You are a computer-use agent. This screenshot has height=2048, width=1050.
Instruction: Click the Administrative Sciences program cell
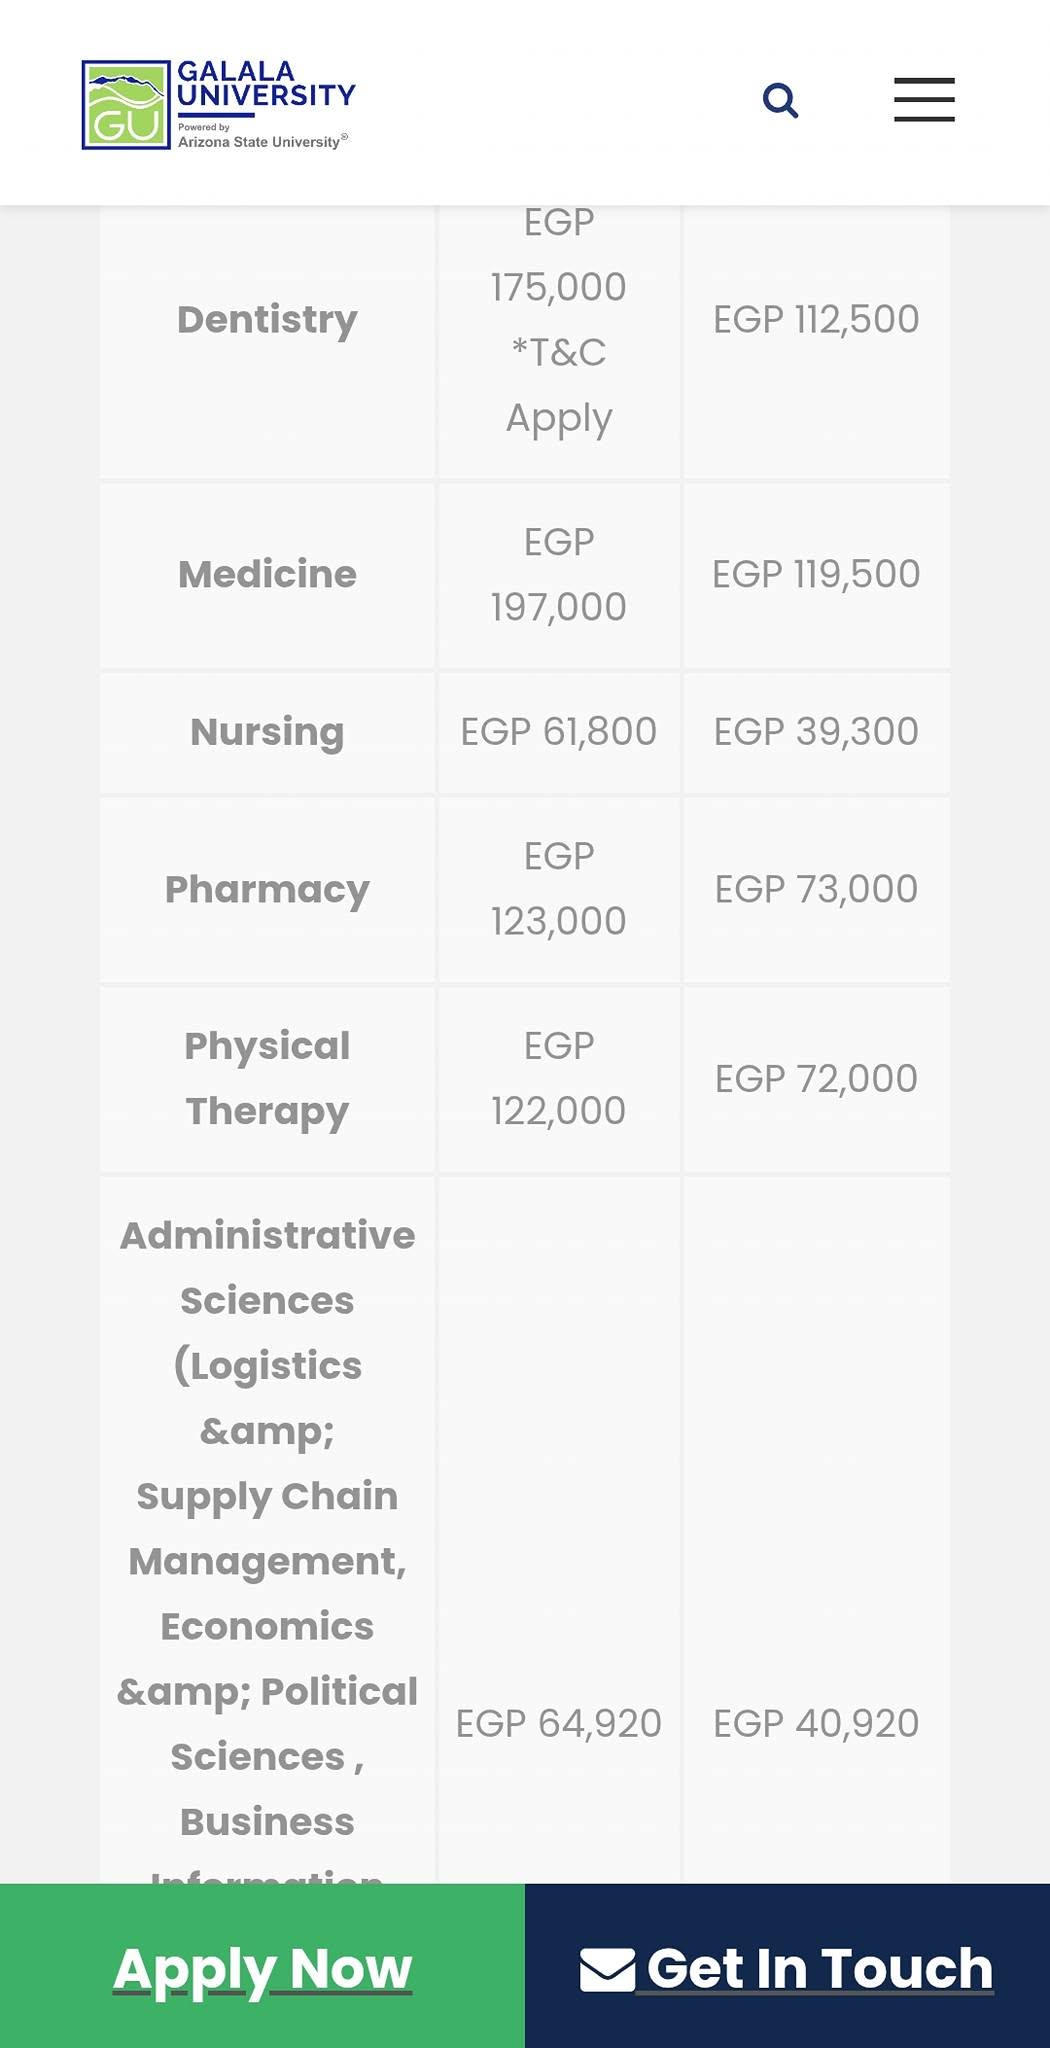coord(267,1530)
